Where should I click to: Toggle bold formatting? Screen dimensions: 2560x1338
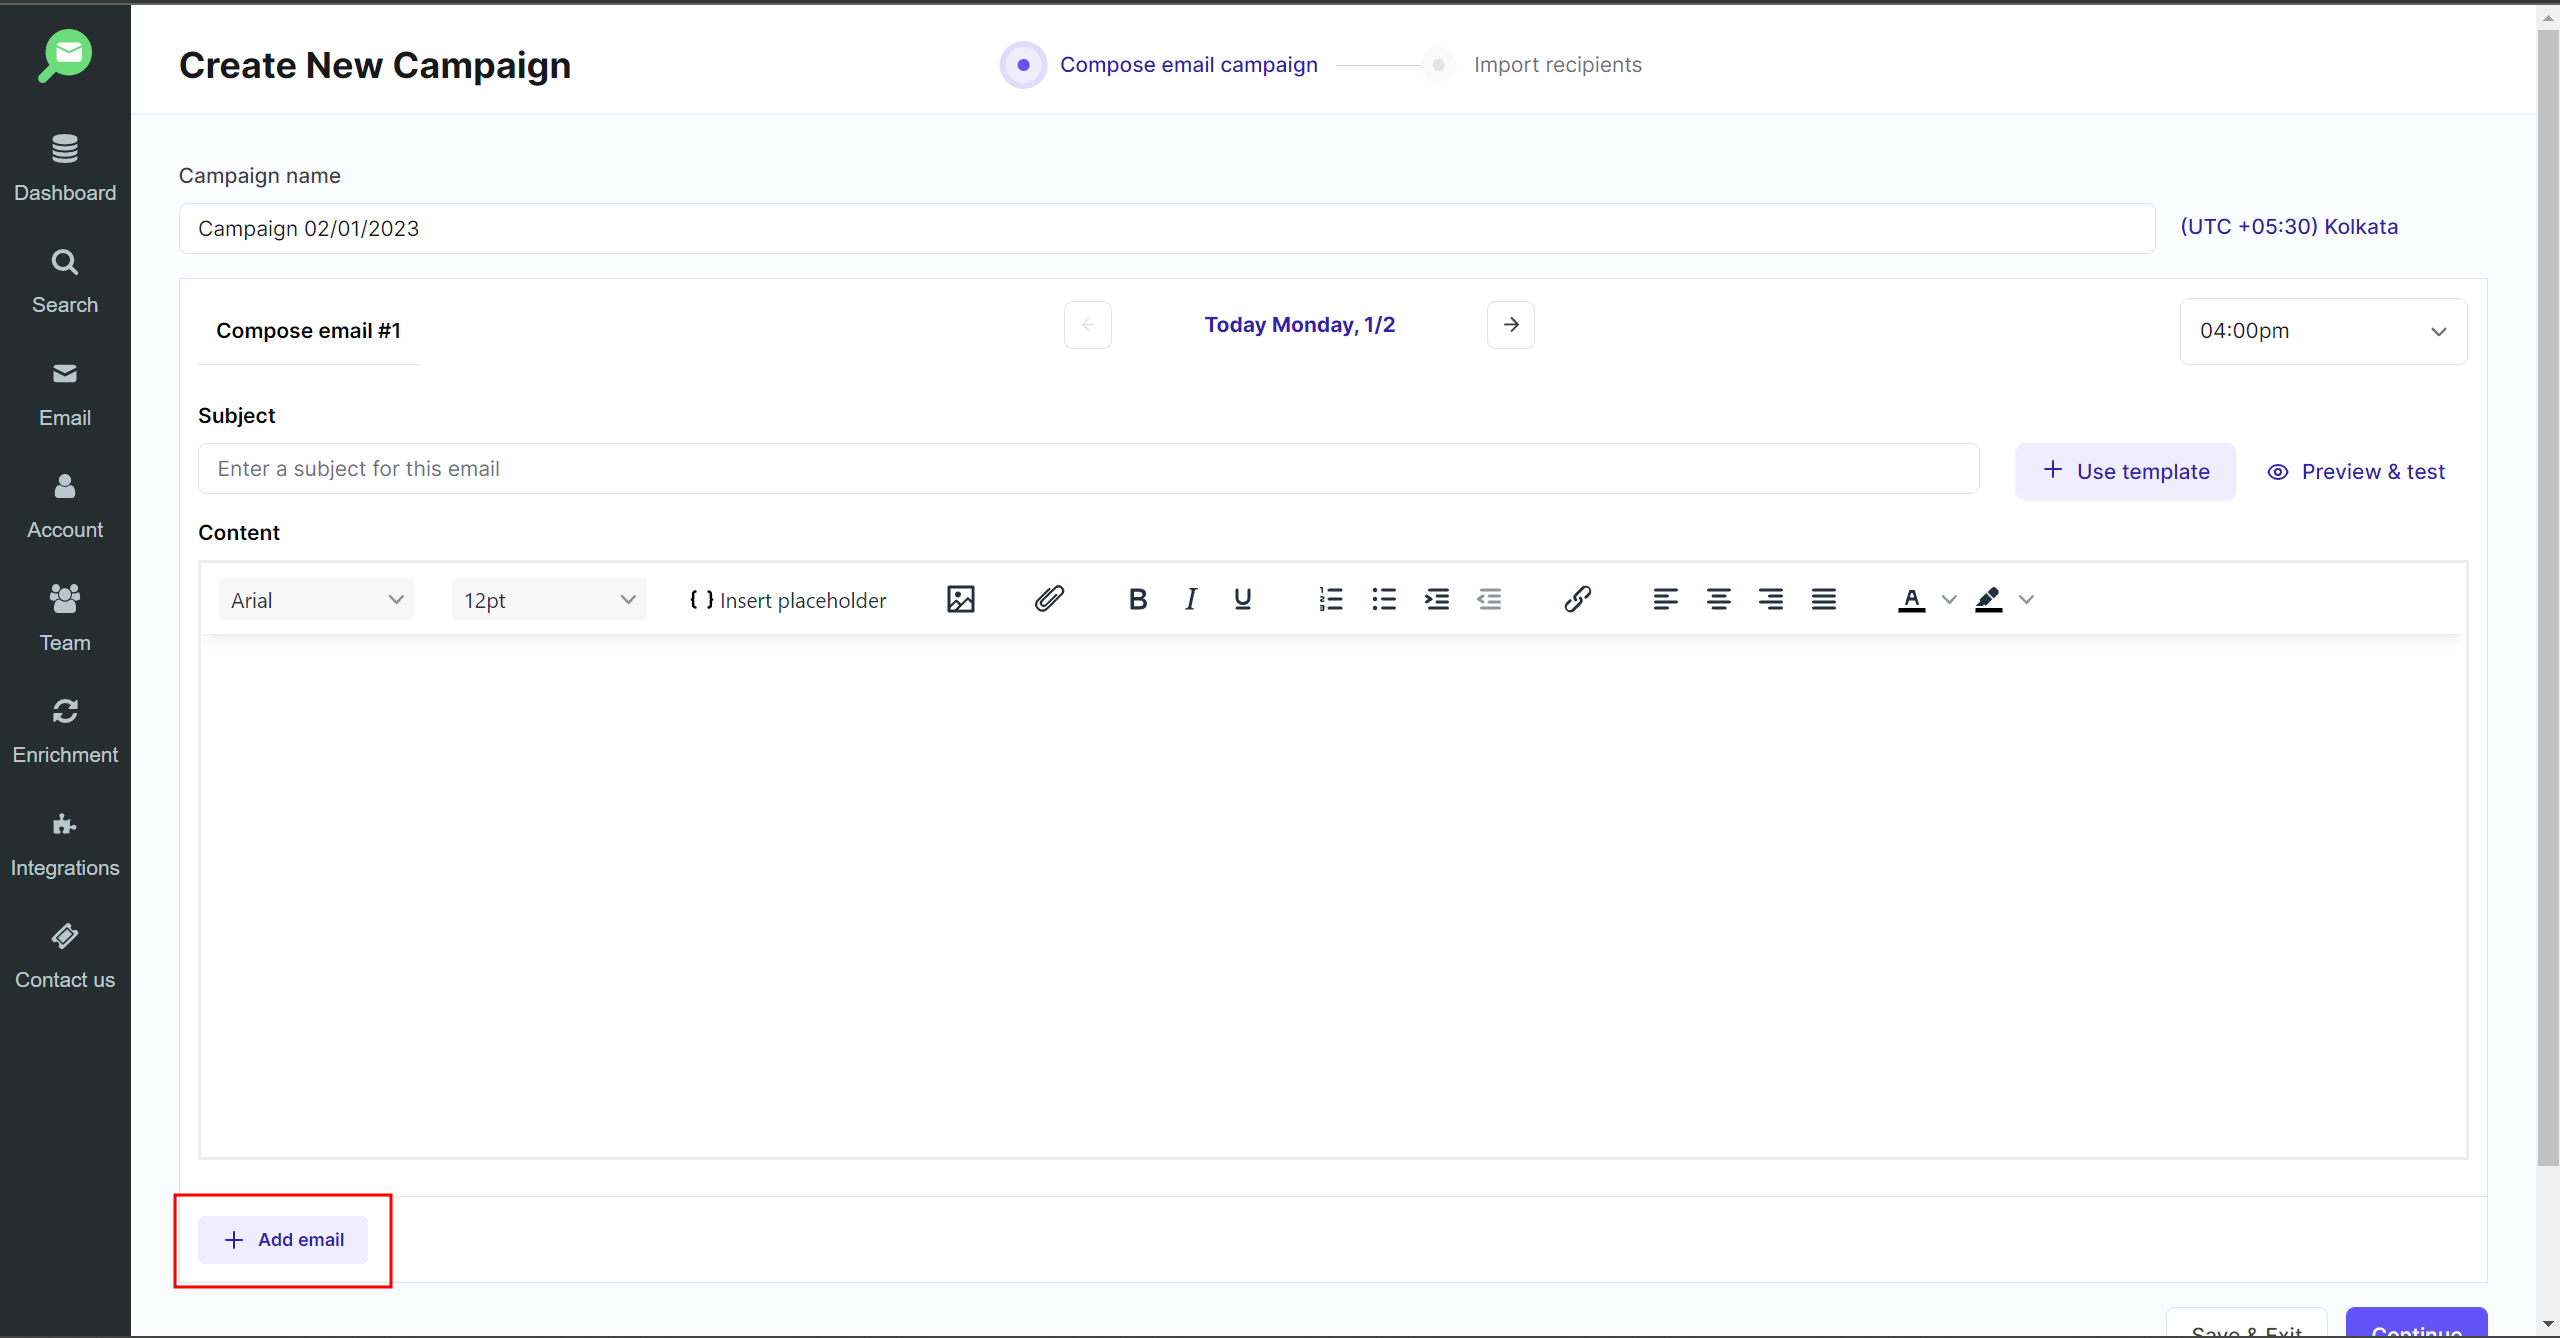point(1137,599)
